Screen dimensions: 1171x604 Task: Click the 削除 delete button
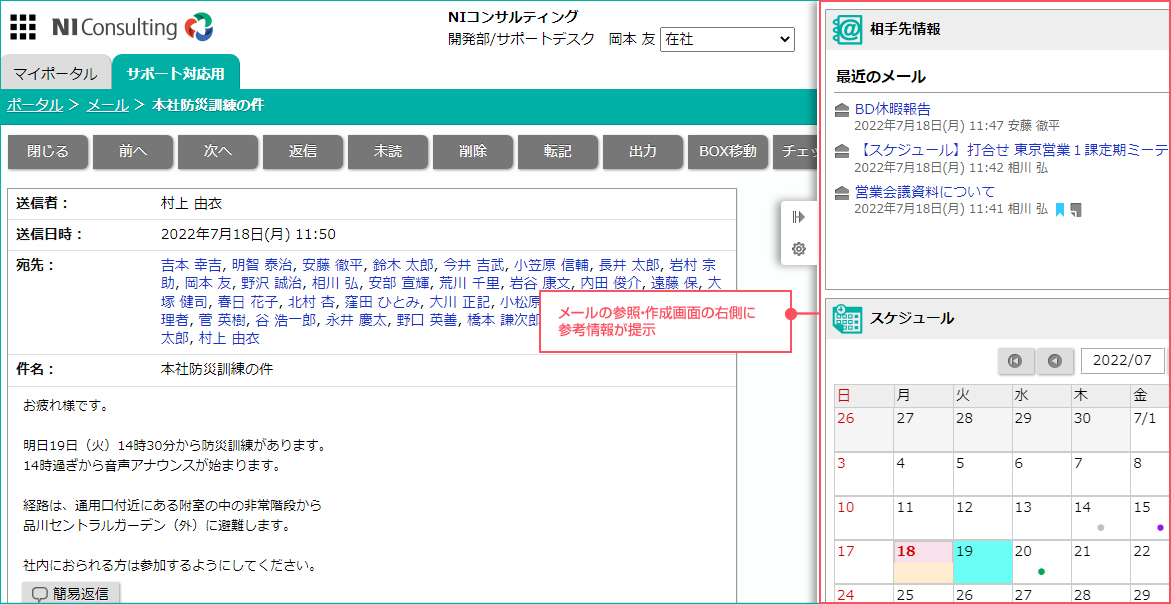[x=473, y=151]
